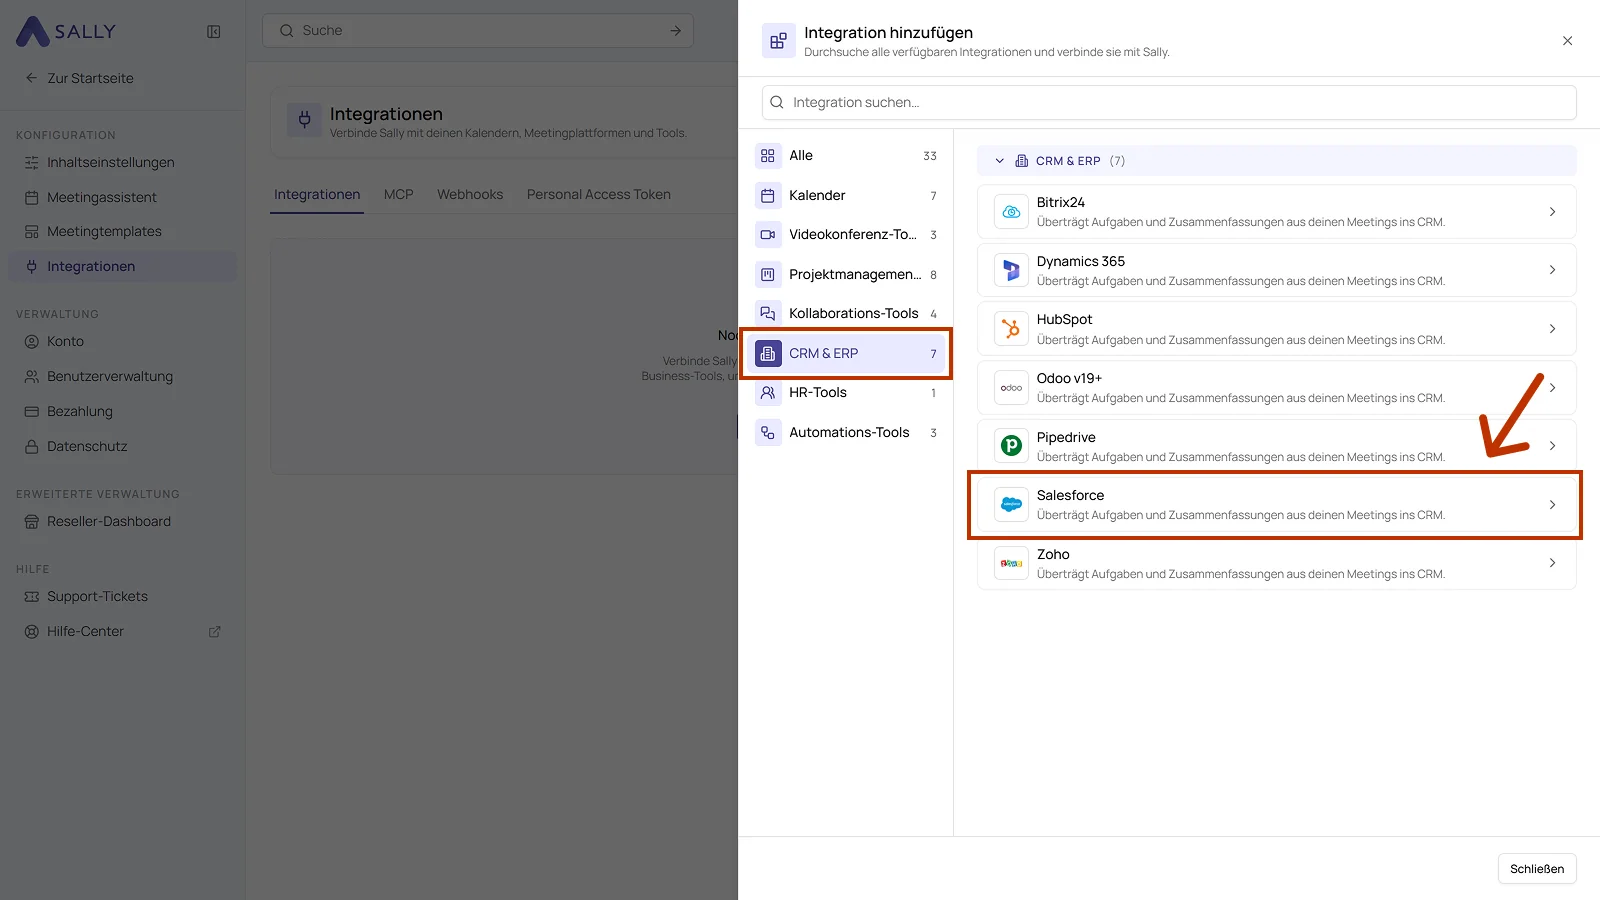The width and height of the screenshot is (1600, 900).
Task: Open Hilfe-Center in sidebar
Action: click(x=122, y=632)
